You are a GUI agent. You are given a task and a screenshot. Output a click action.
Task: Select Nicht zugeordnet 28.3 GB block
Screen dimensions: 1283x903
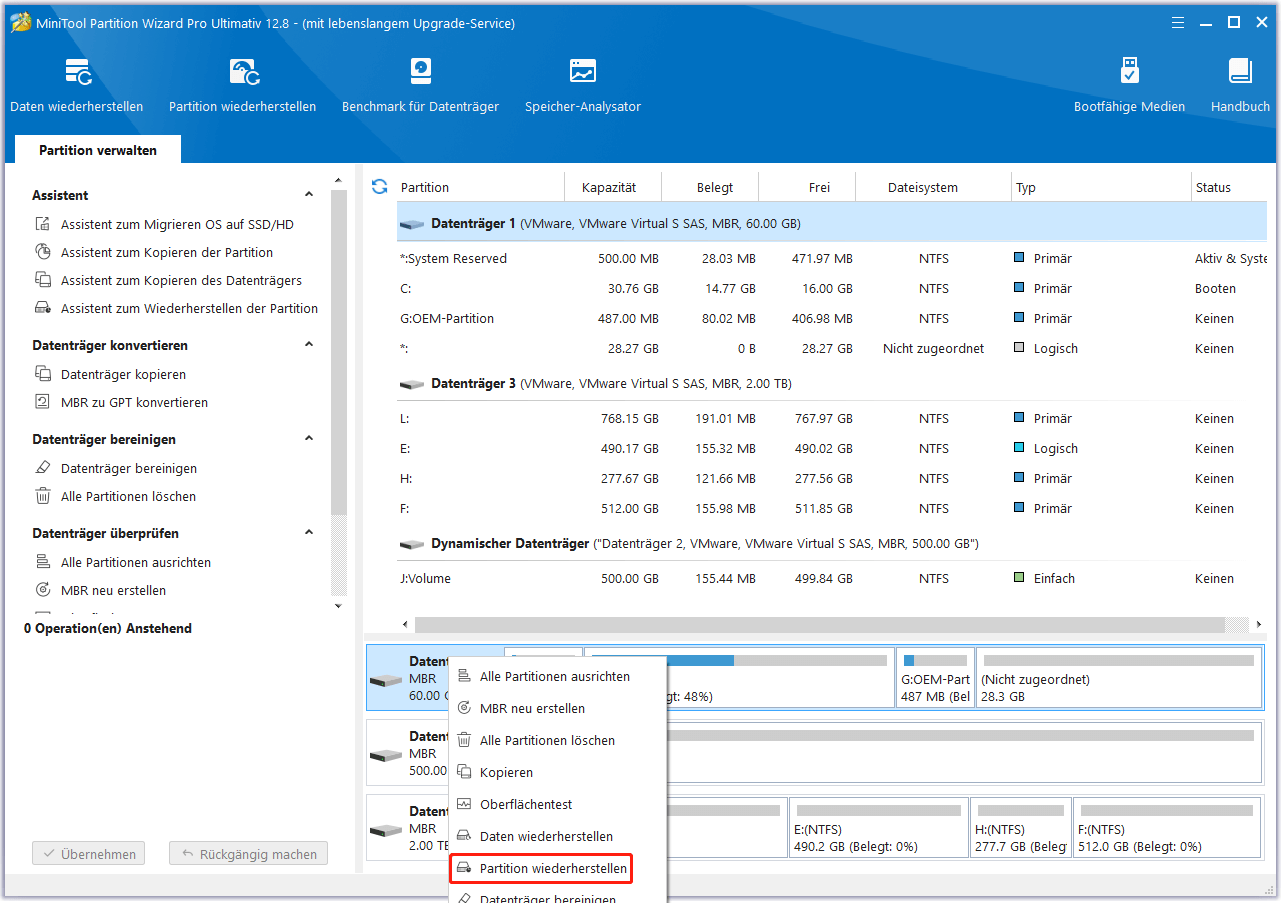[1119, 677]
